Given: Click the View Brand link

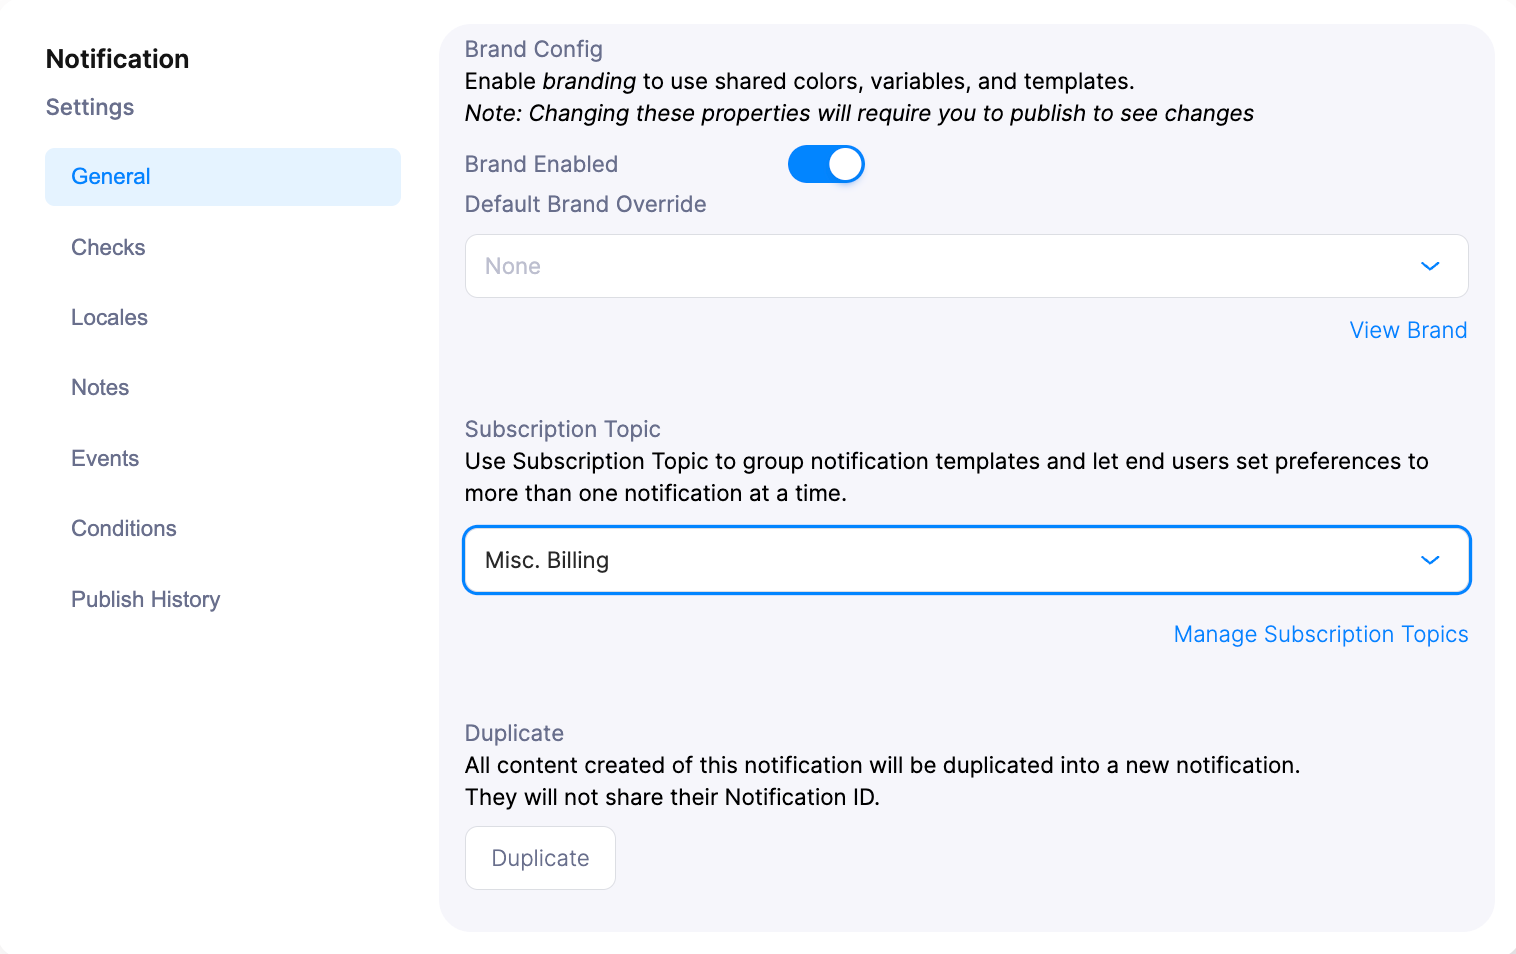Looking at the screenshot, I should coord(1408,329).
